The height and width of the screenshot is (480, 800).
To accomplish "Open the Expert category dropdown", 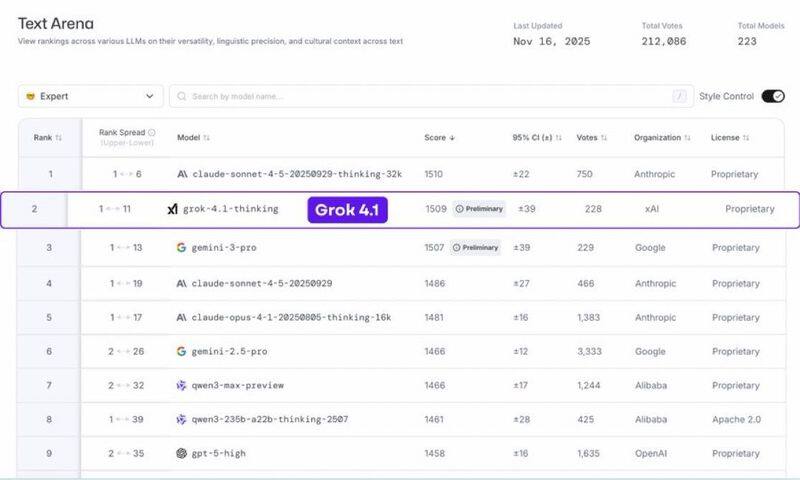I will [90, 96].
